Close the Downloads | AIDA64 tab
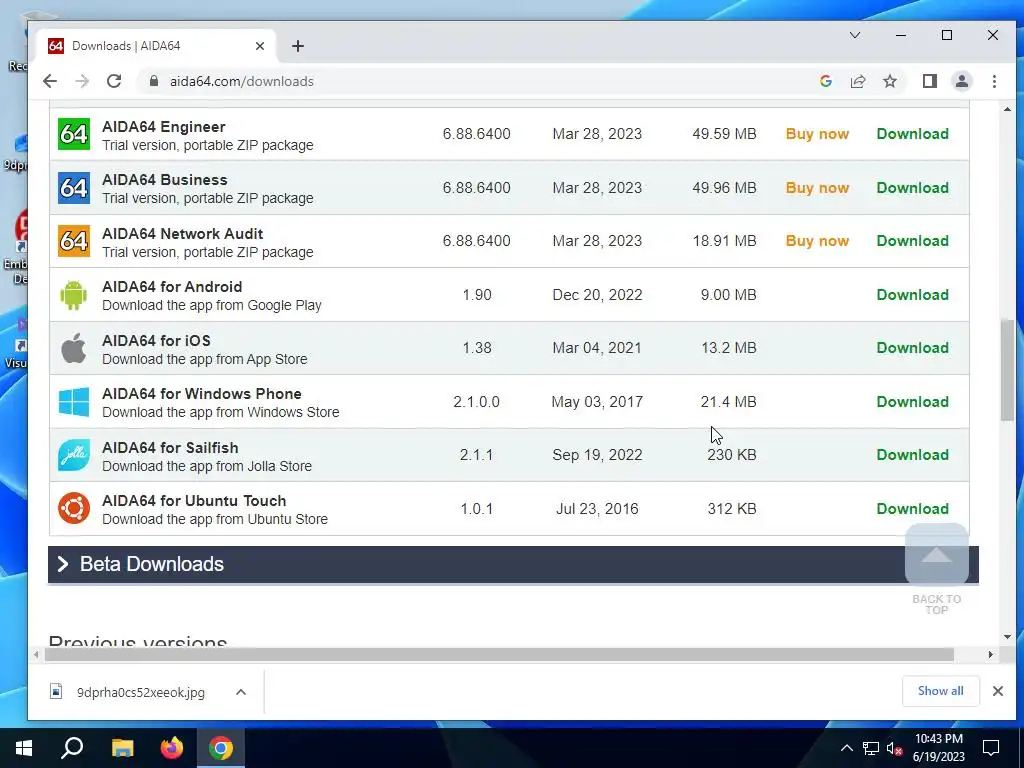The height and width of the screenshot is (768, 1024). pos(260,46)
